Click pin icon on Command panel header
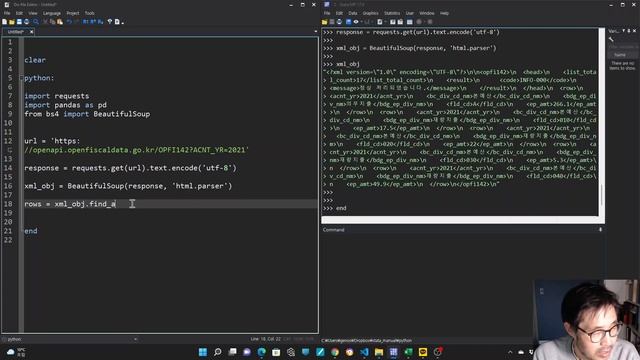Image resolution: width=640 pixels, height=360 pixels. pos(600,230)
